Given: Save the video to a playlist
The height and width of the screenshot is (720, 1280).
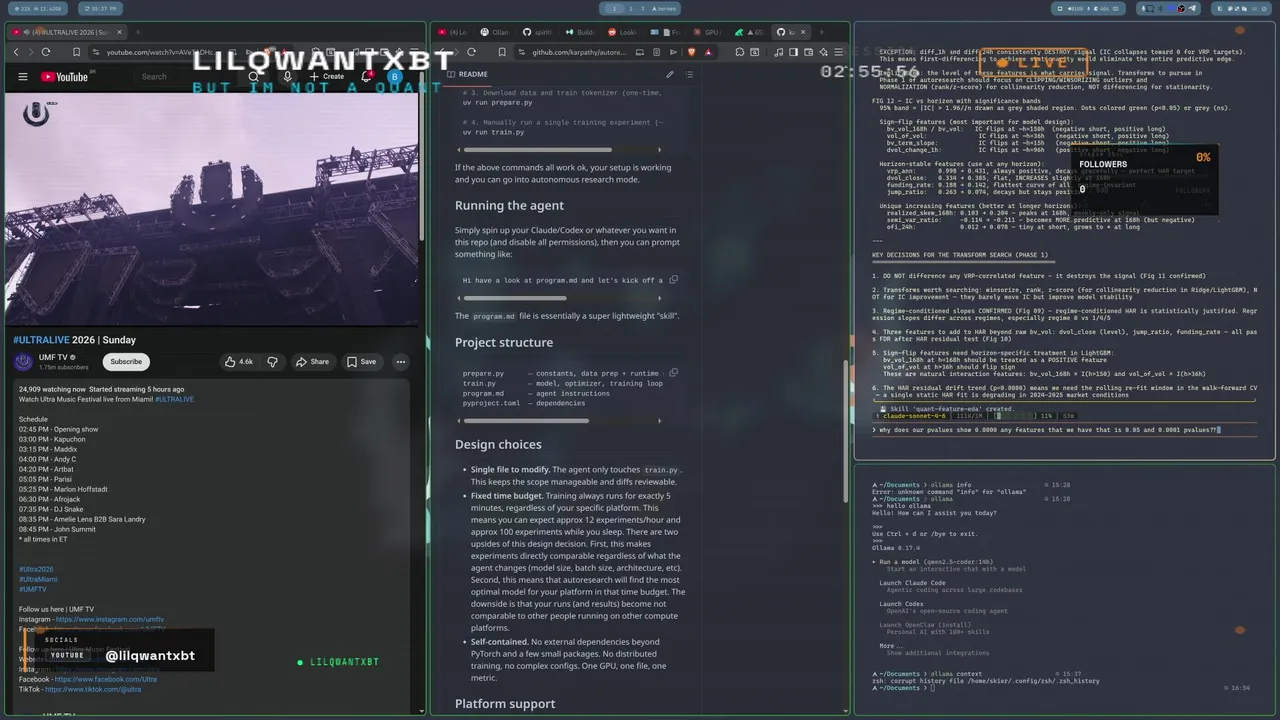Looking at the screenshot, I should [361, 361].
